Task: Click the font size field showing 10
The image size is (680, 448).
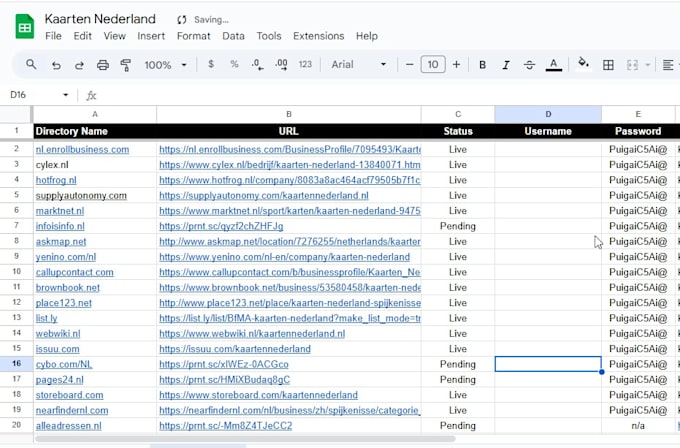Action: [x=433, y=65]
